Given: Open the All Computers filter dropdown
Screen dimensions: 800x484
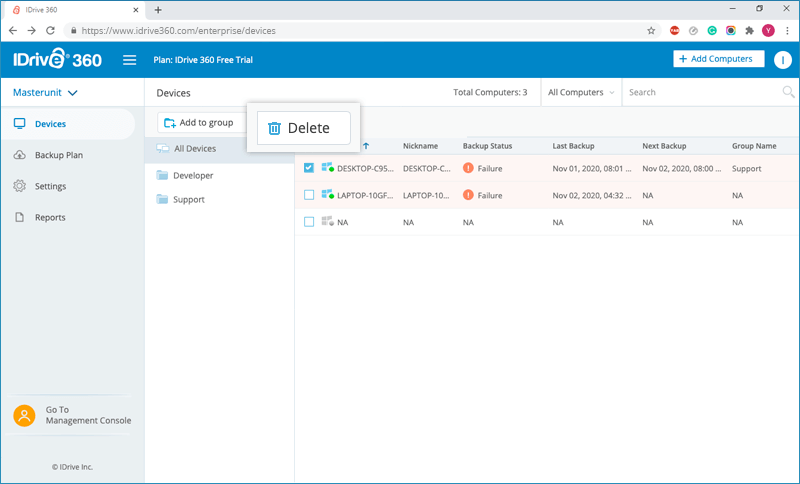Looking at the screenshot, I should click(581, 92).
